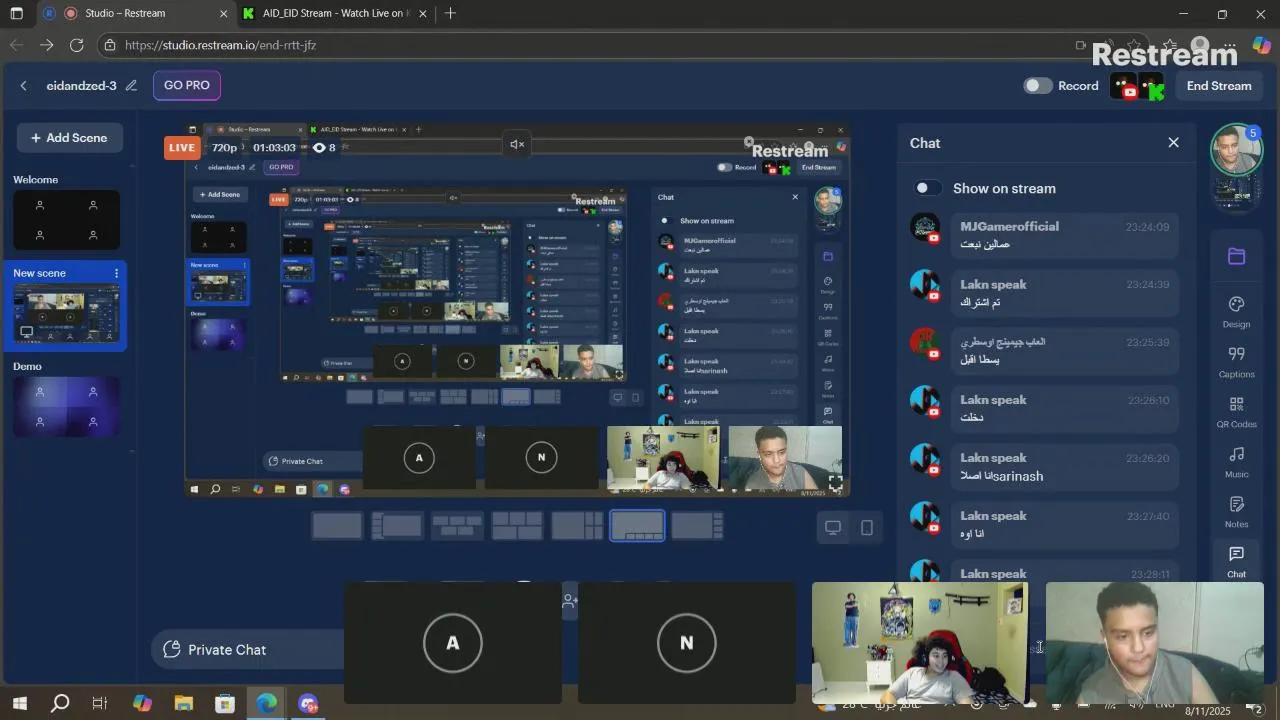The height and width of the screenshot is (720, 1280).
Task: Click the viewer count eye icon
Action: (x=319, y=147)
